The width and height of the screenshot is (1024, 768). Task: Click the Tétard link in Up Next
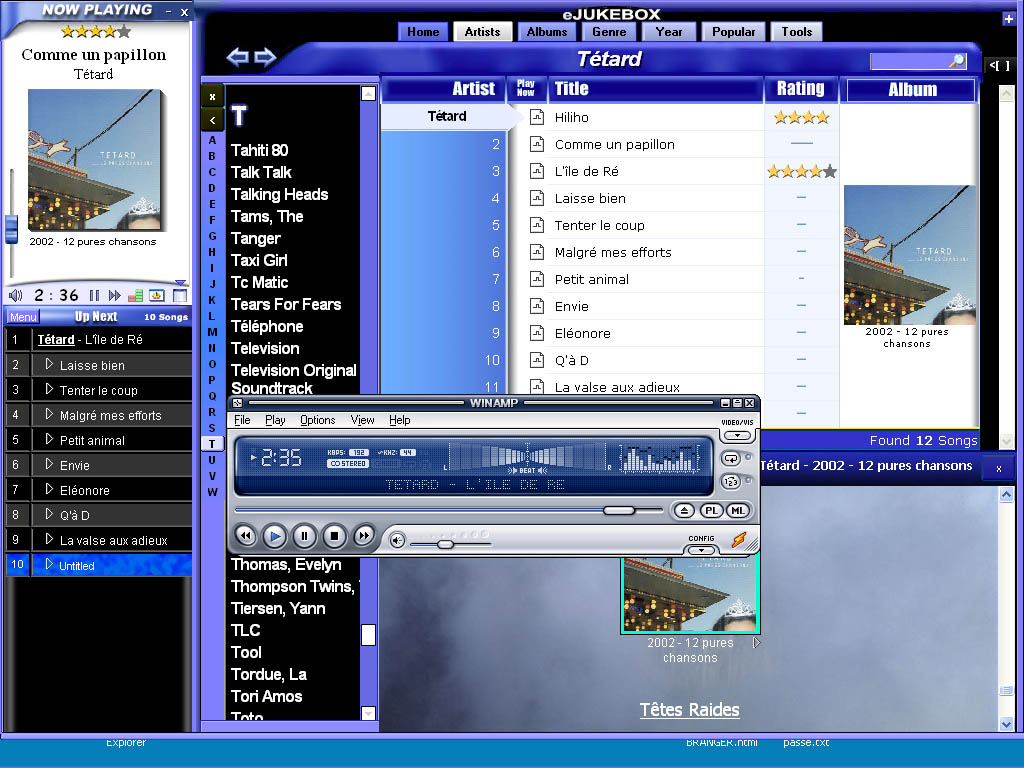56,340
